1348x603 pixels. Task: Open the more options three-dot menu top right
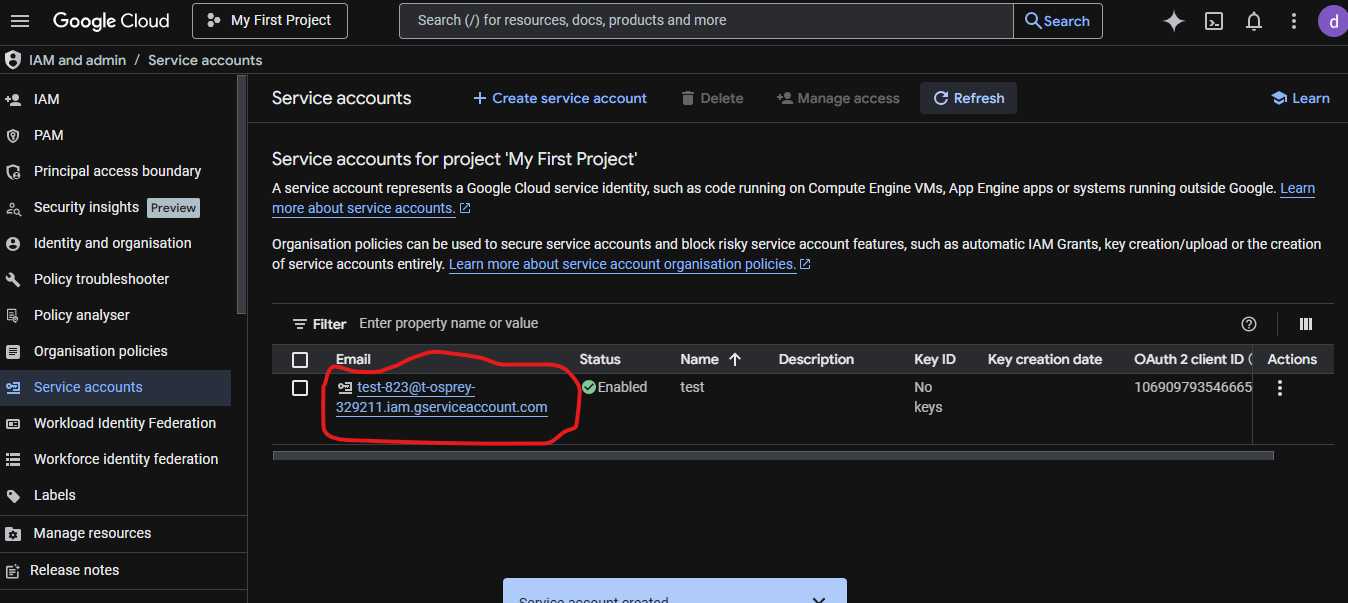coord(1293,20)
